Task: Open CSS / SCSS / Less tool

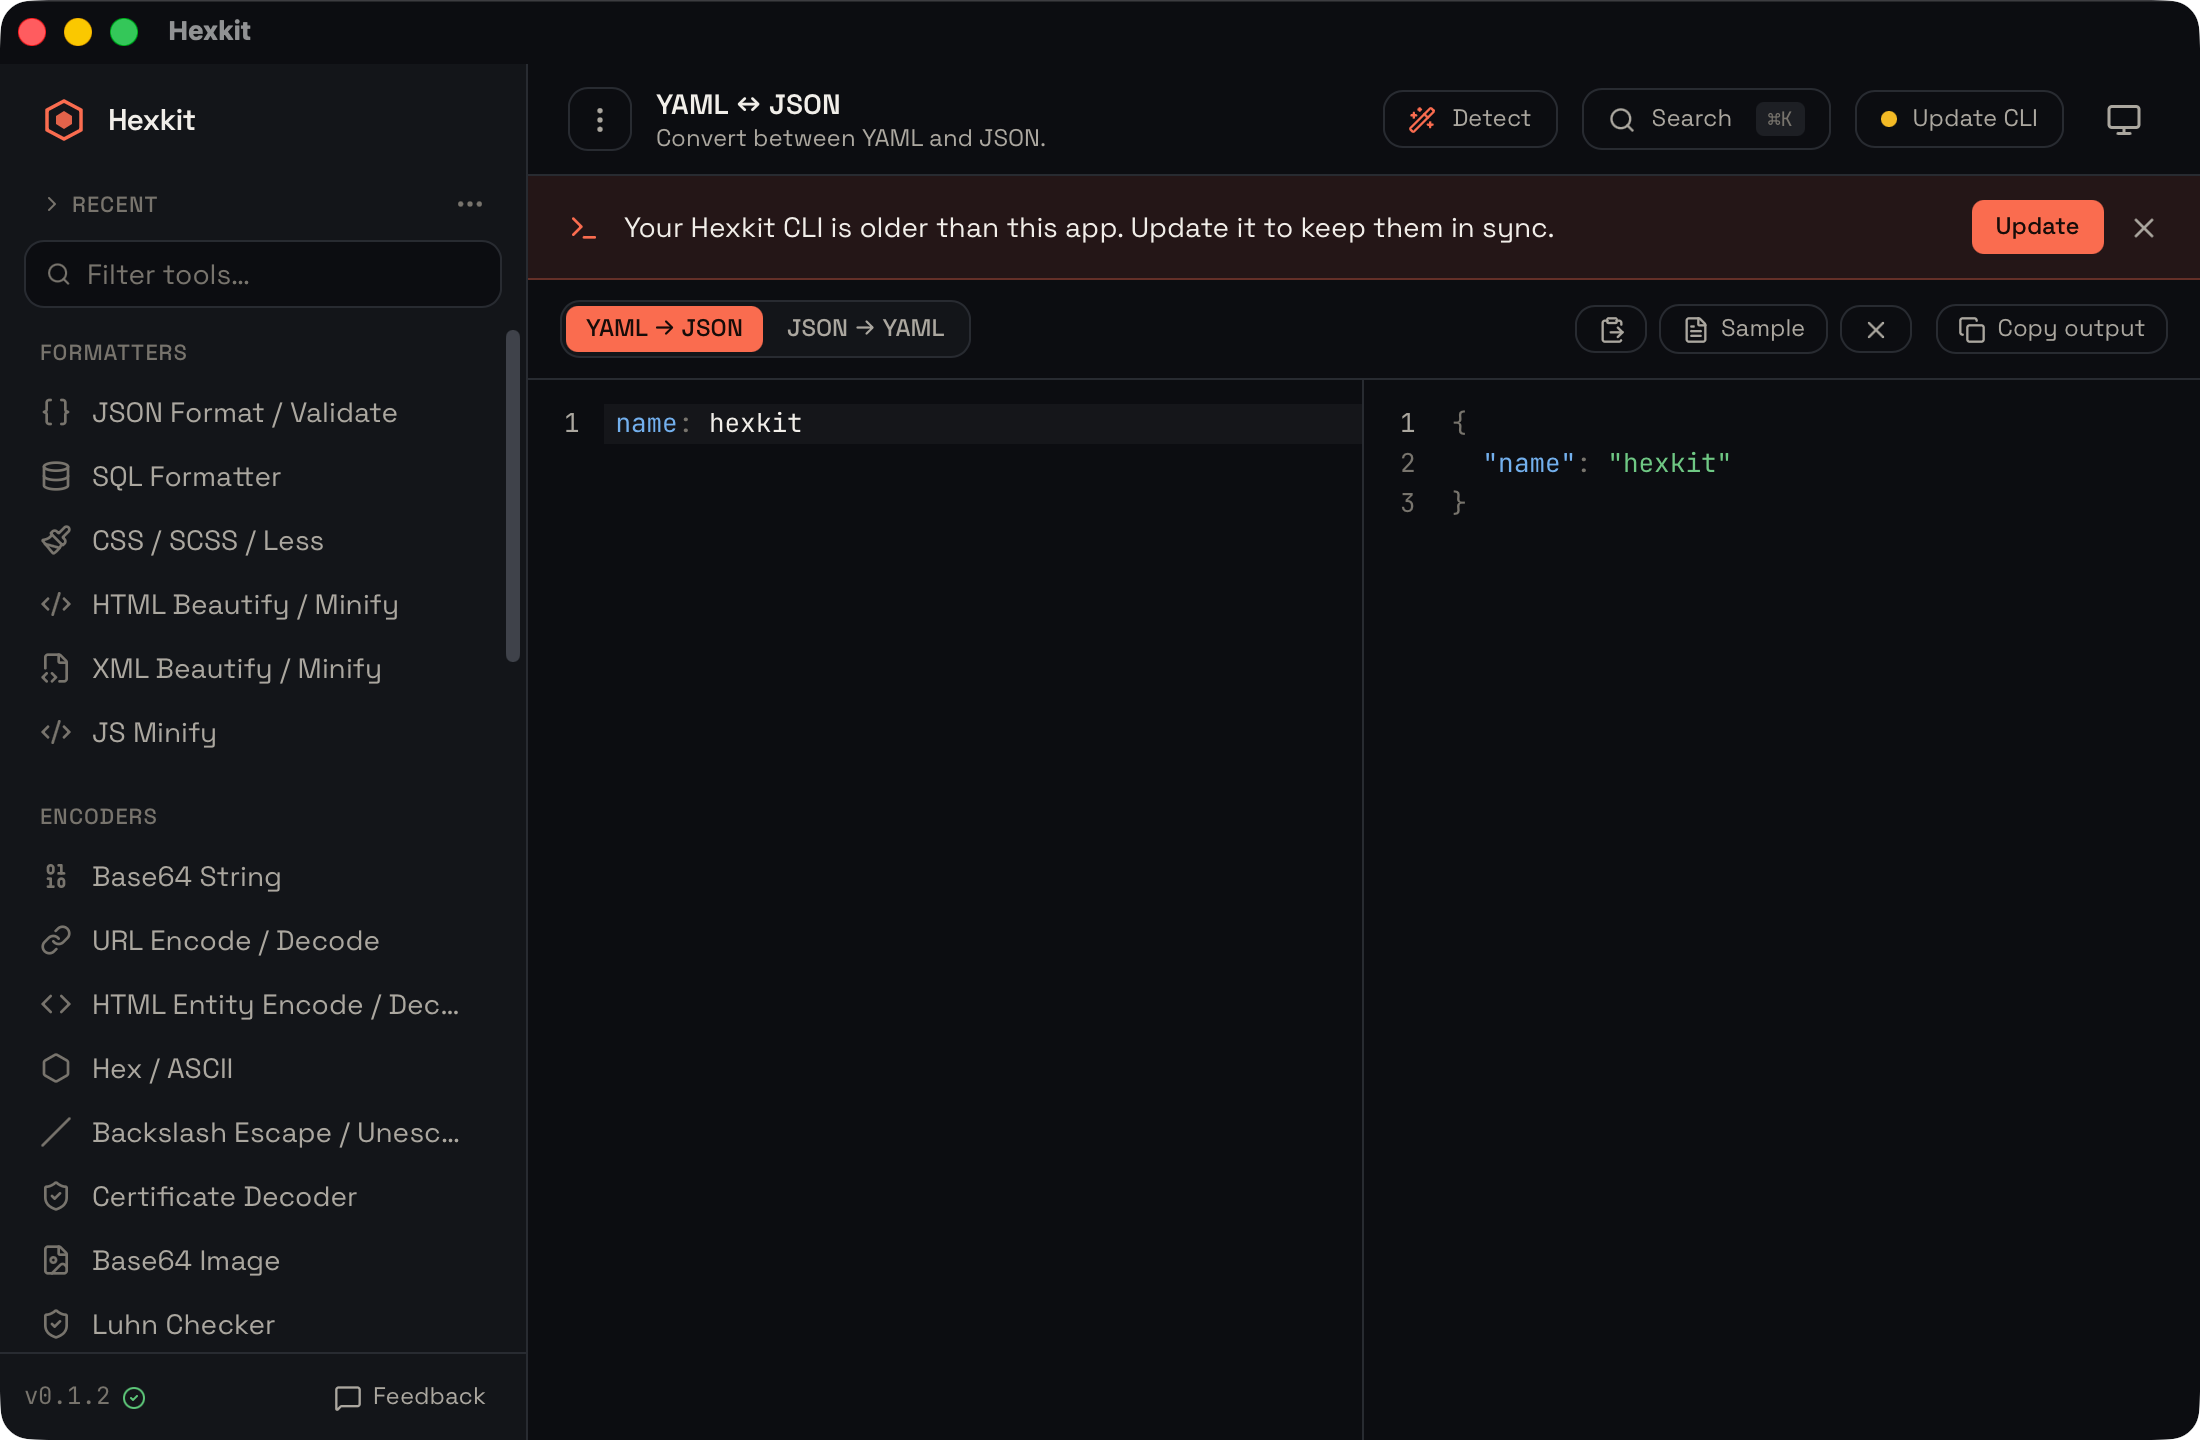Action: (x=262, y=541)
